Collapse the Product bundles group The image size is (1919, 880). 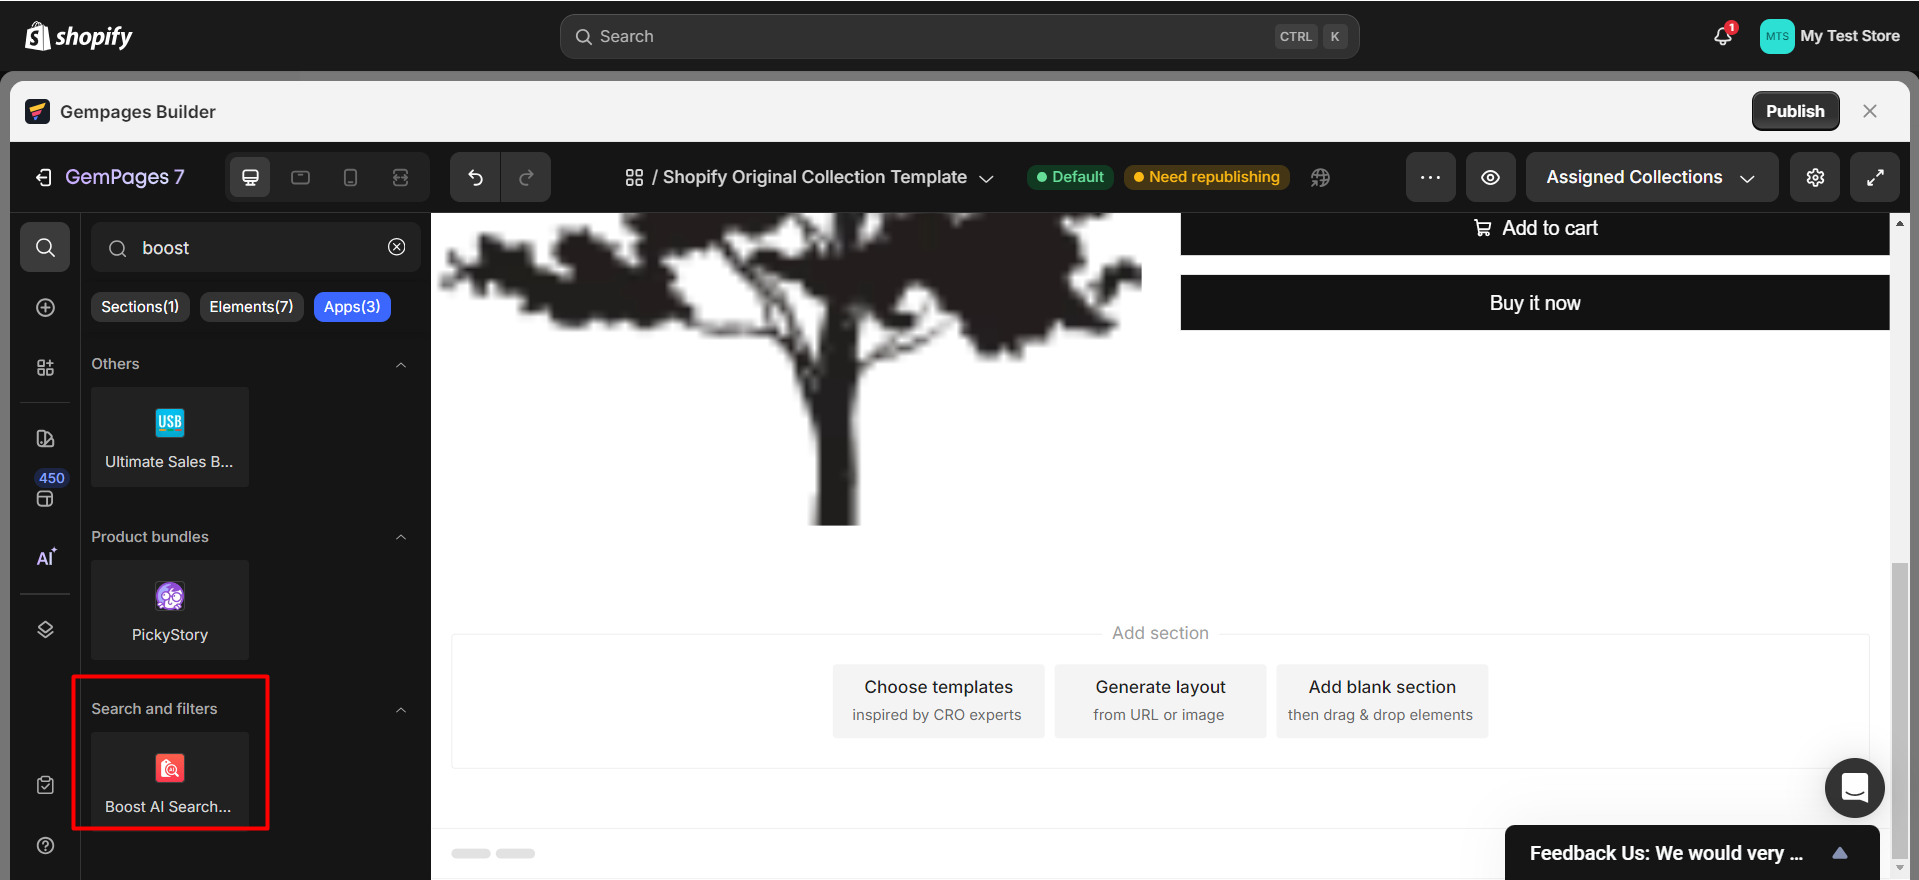click(401, 537)
